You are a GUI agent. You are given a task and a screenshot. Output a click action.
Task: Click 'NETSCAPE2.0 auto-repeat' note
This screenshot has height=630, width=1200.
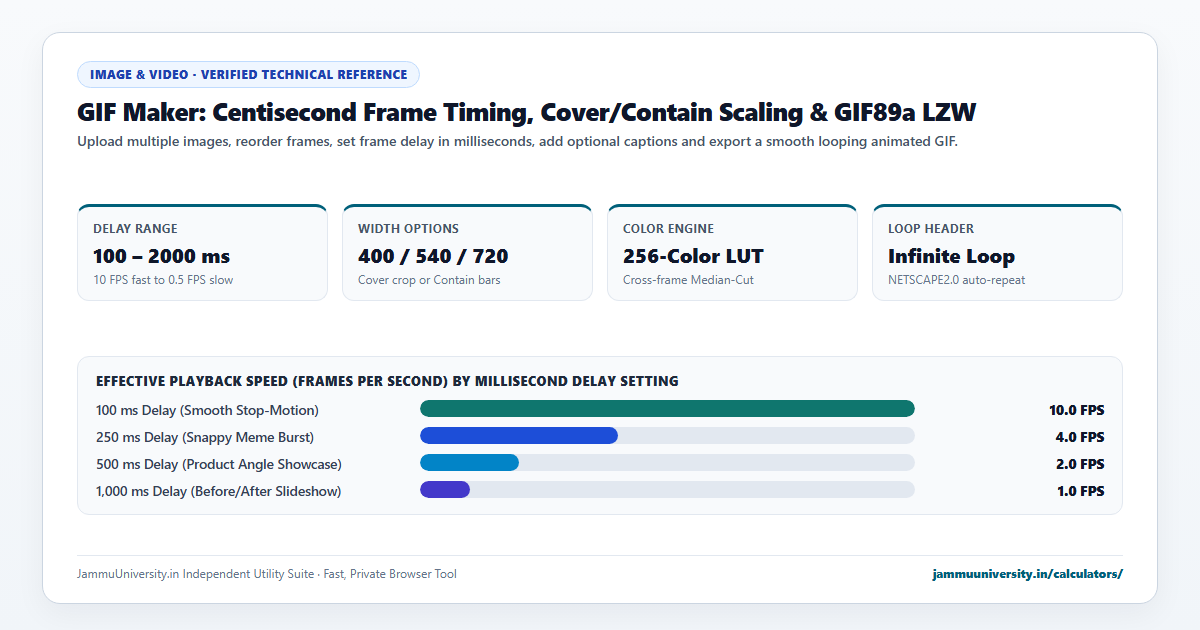[x=956, y=280]
